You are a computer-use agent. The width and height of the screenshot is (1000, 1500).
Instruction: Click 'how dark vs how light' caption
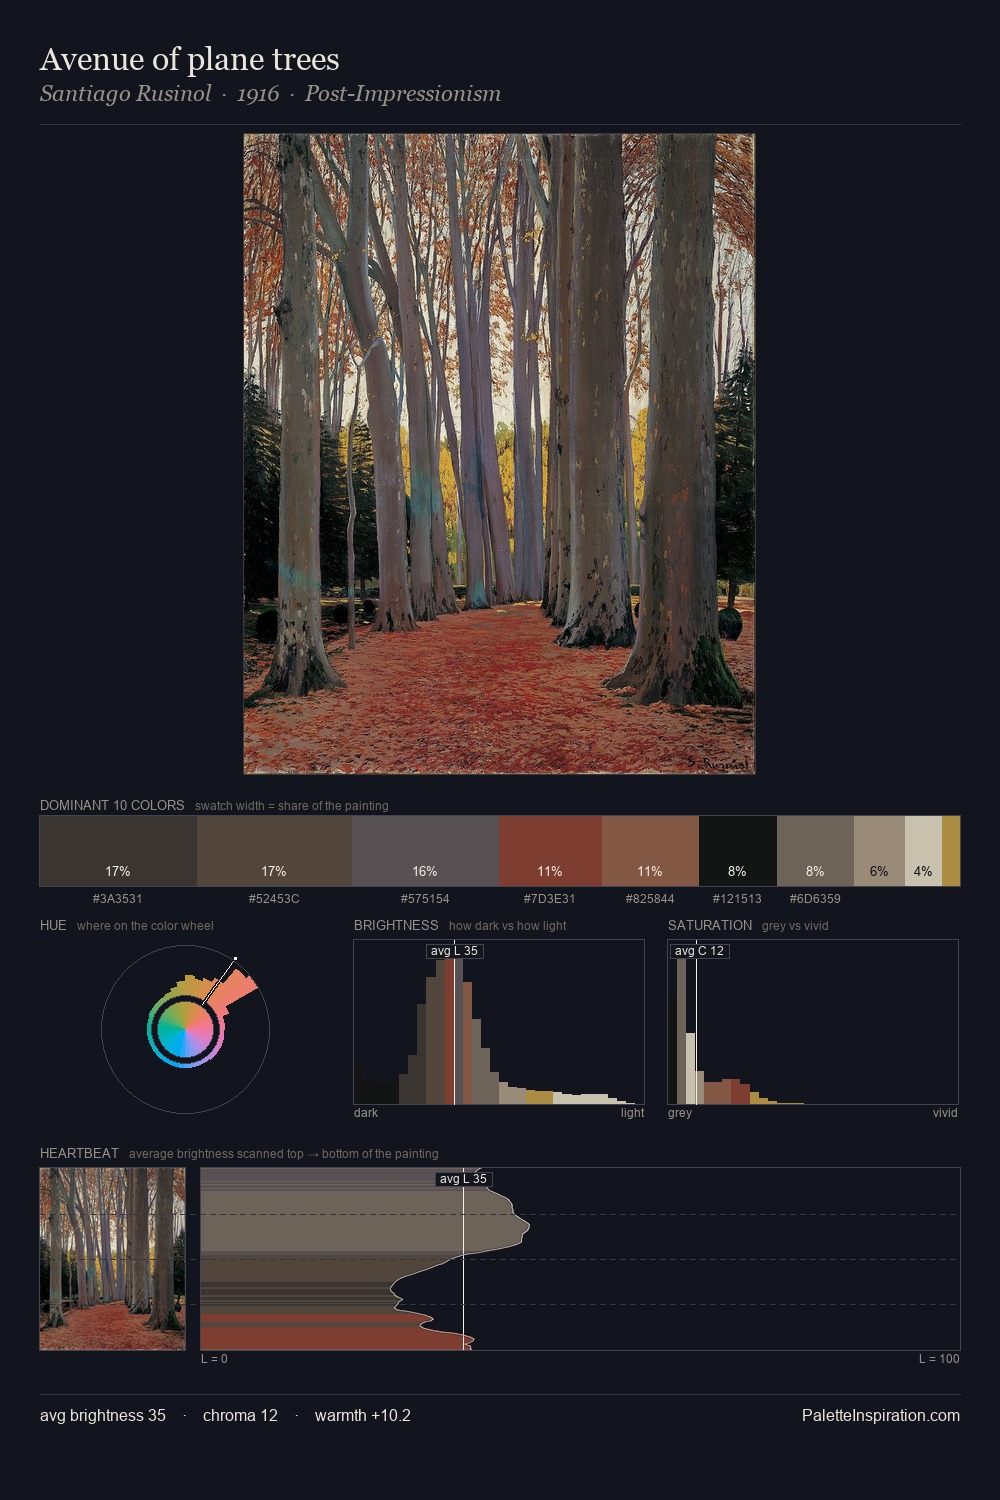pyautogui.click(x=508, y=926)
